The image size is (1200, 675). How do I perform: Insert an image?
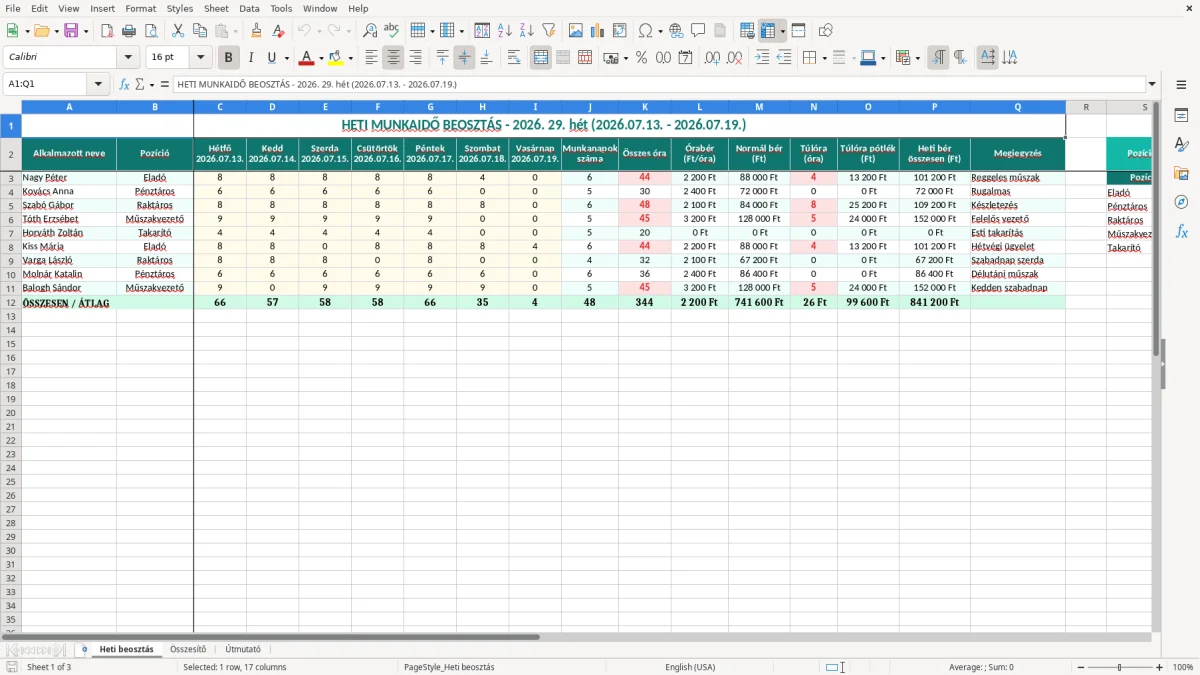pos(576,31)
